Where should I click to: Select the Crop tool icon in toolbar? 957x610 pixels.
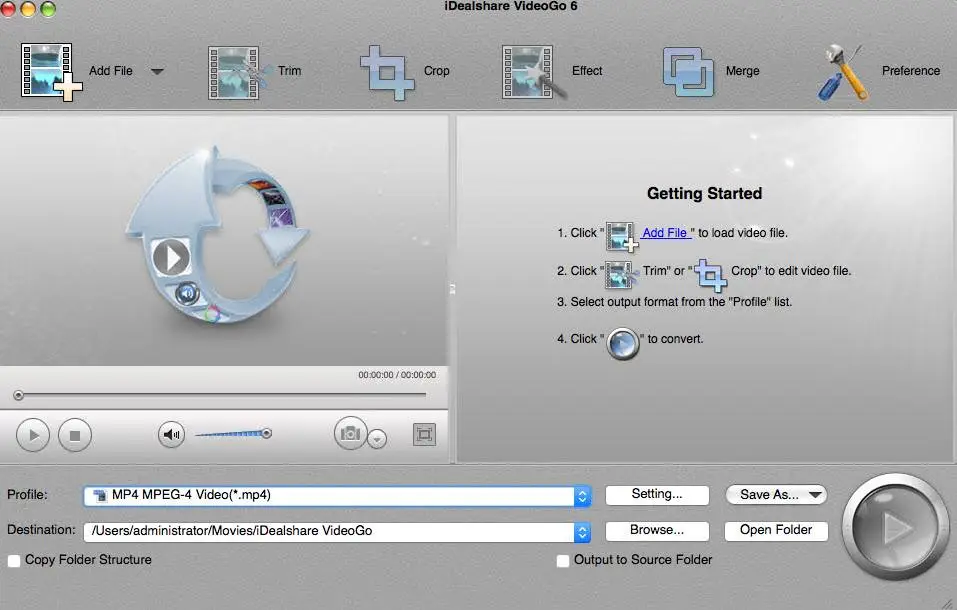click(x=388, y=72)
